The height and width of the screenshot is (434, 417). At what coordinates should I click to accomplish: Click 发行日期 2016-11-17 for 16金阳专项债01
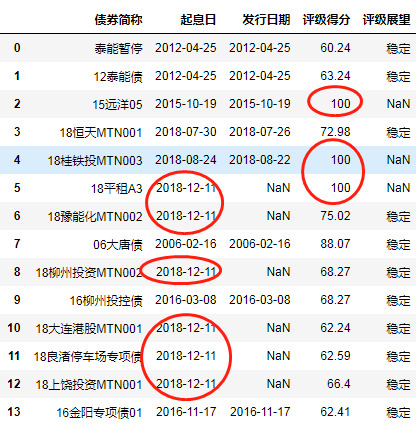tap(260, 412)
